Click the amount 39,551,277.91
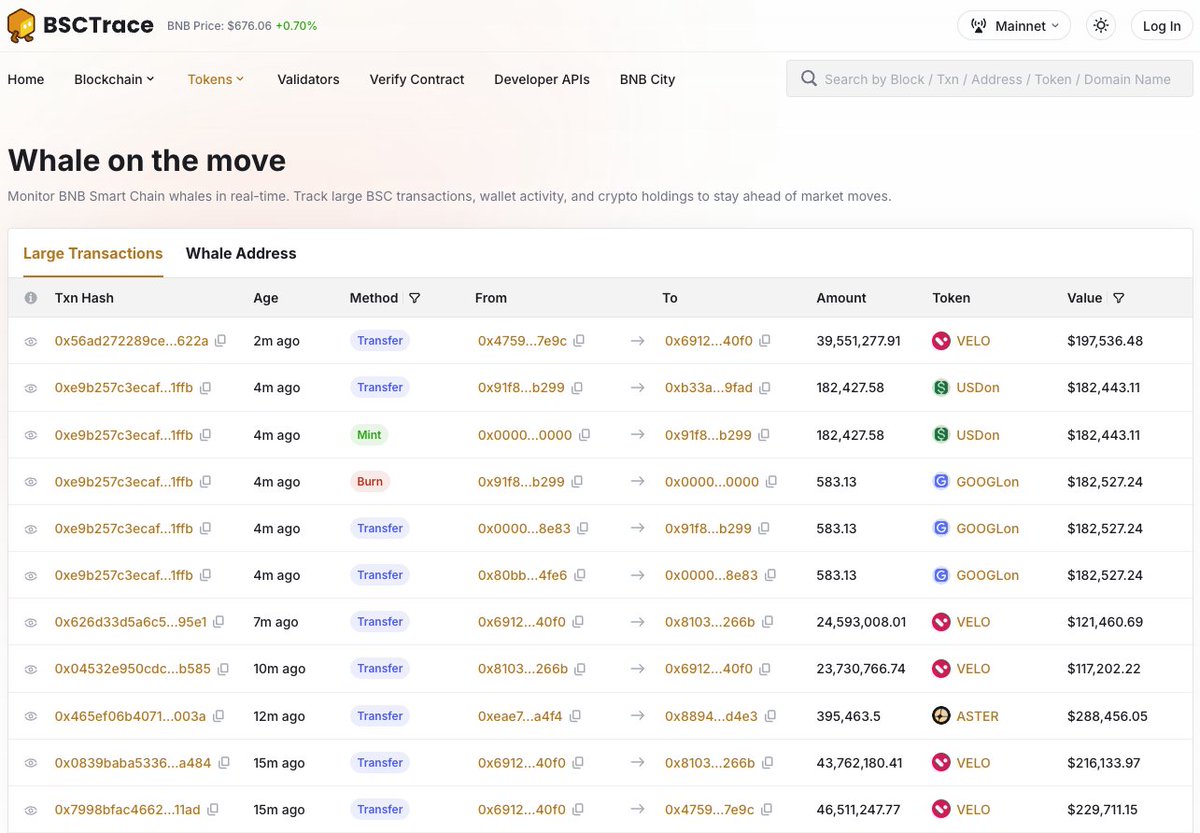The image size is (1200, 833). click(859, 341)
